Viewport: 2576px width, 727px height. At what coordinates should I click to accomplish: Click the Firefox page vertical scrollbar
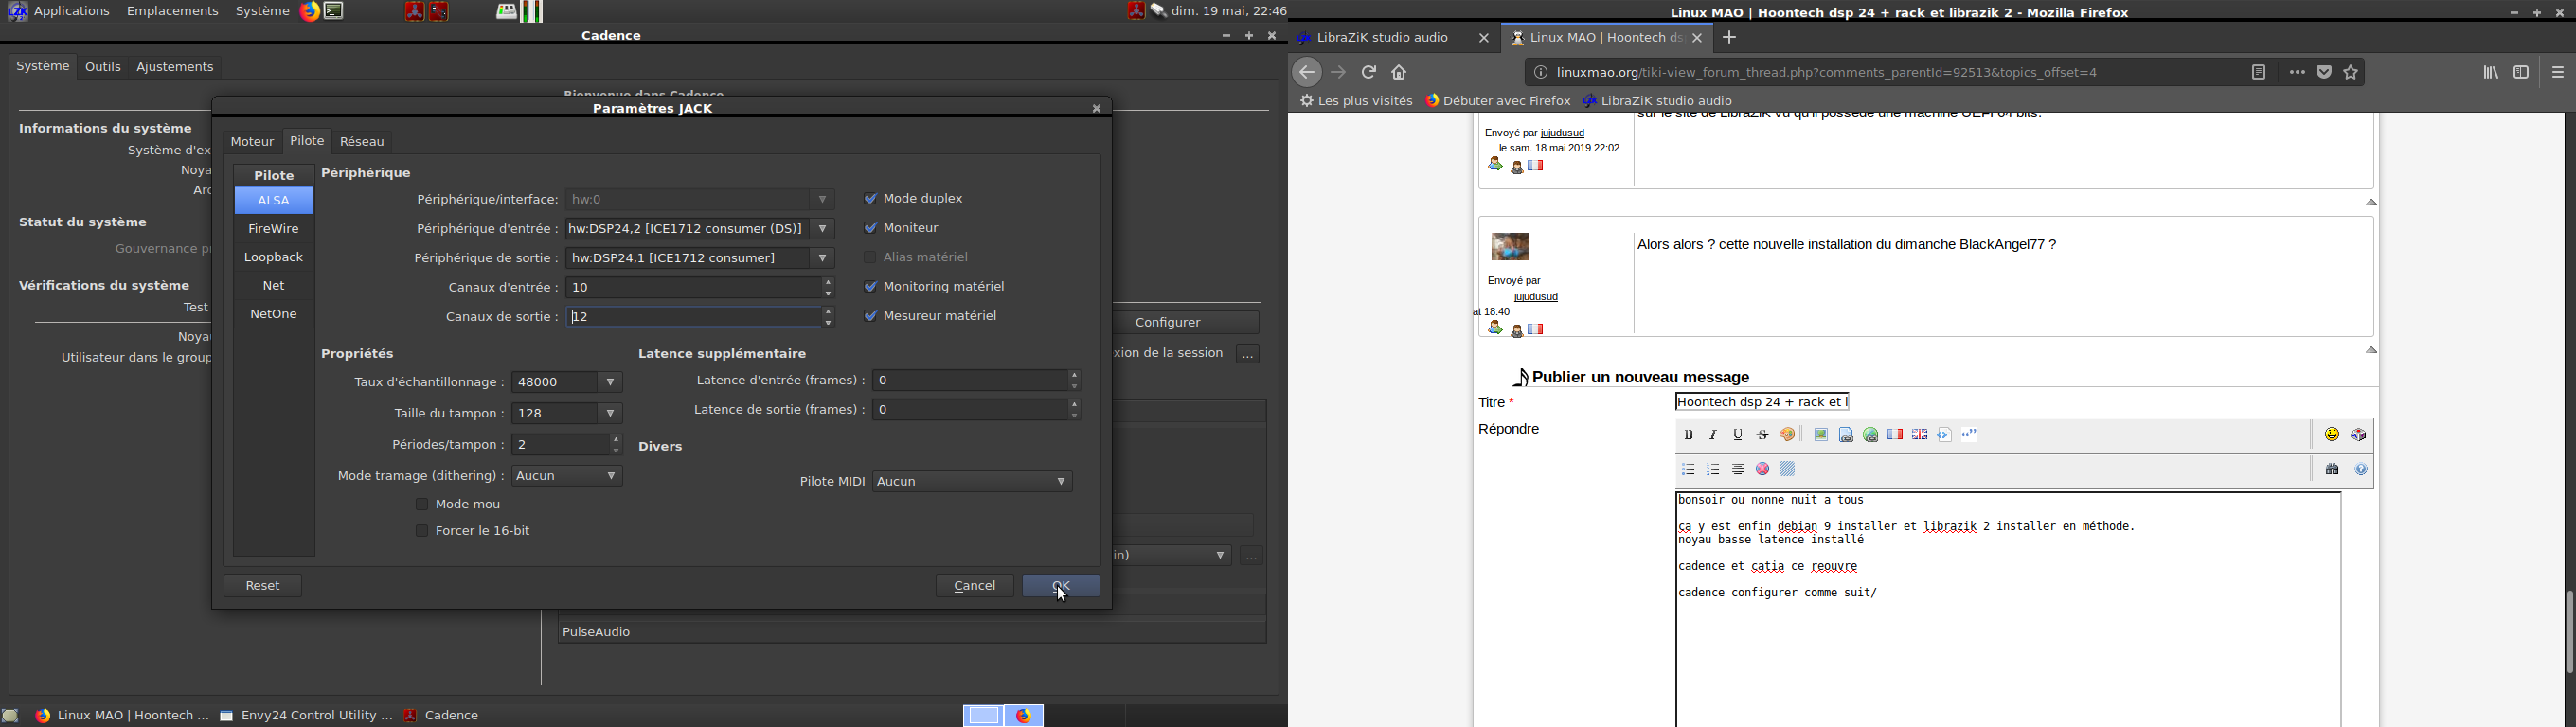[2569, 632]
